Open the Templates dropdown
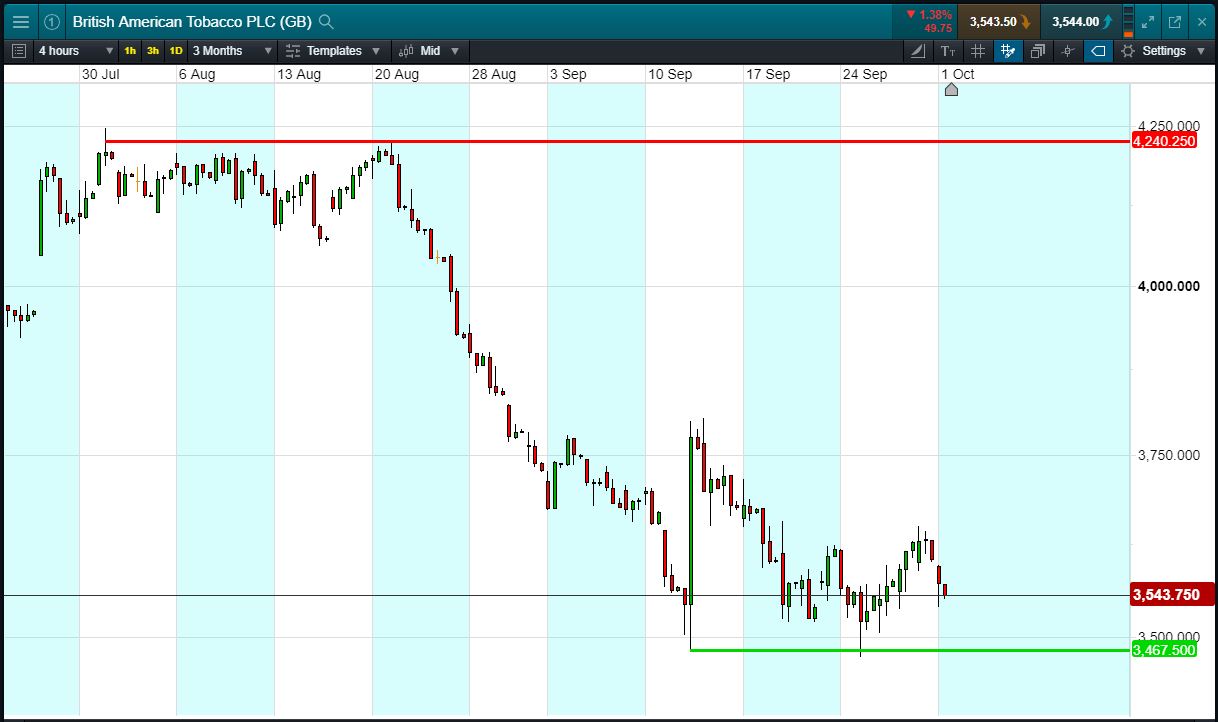1218x722 pixels. [x=333, y=51]
